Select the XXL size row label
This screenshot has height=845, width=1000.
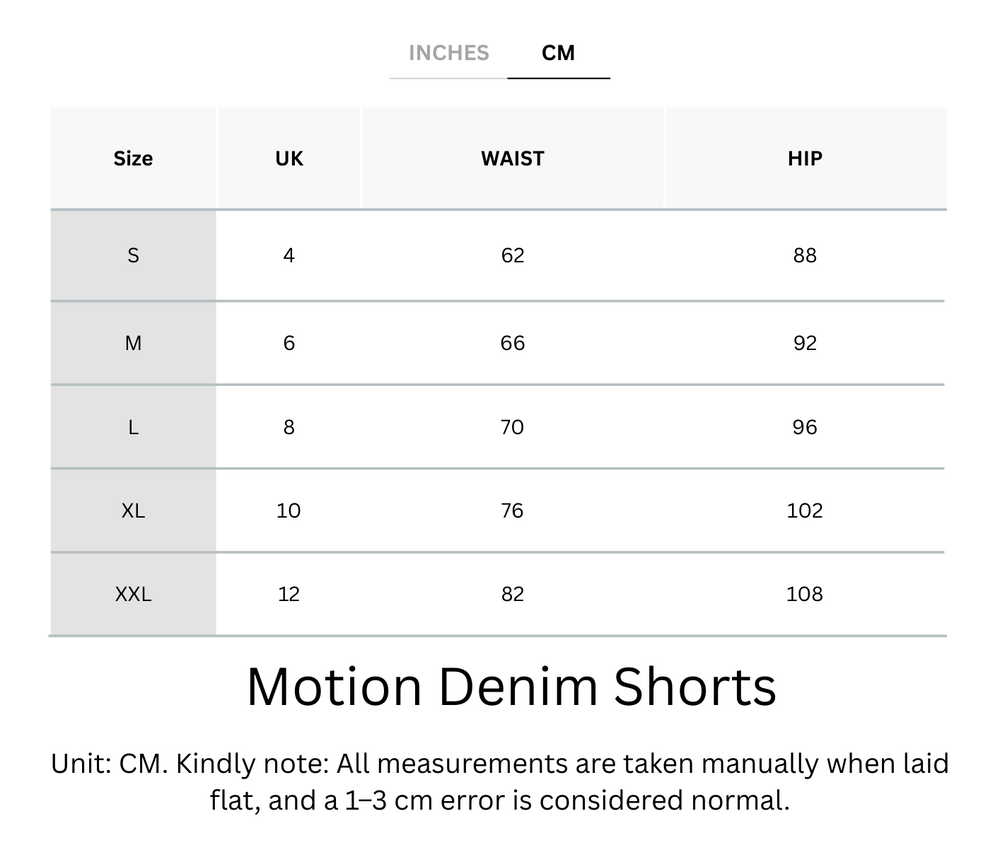(x=133, y=593)
